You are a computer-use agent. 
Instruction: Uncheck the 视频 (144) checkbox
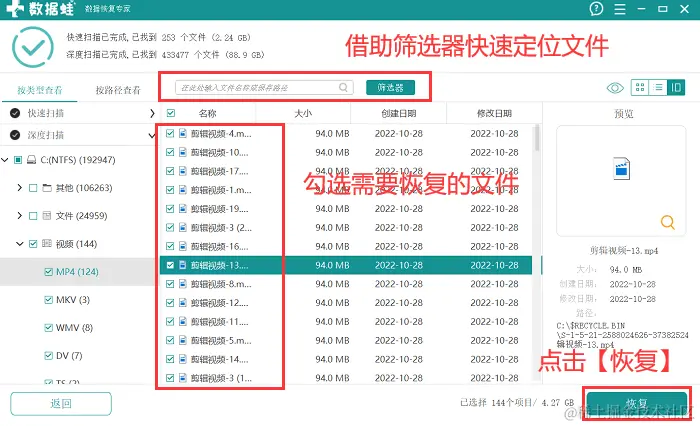(x=33, y=244)
